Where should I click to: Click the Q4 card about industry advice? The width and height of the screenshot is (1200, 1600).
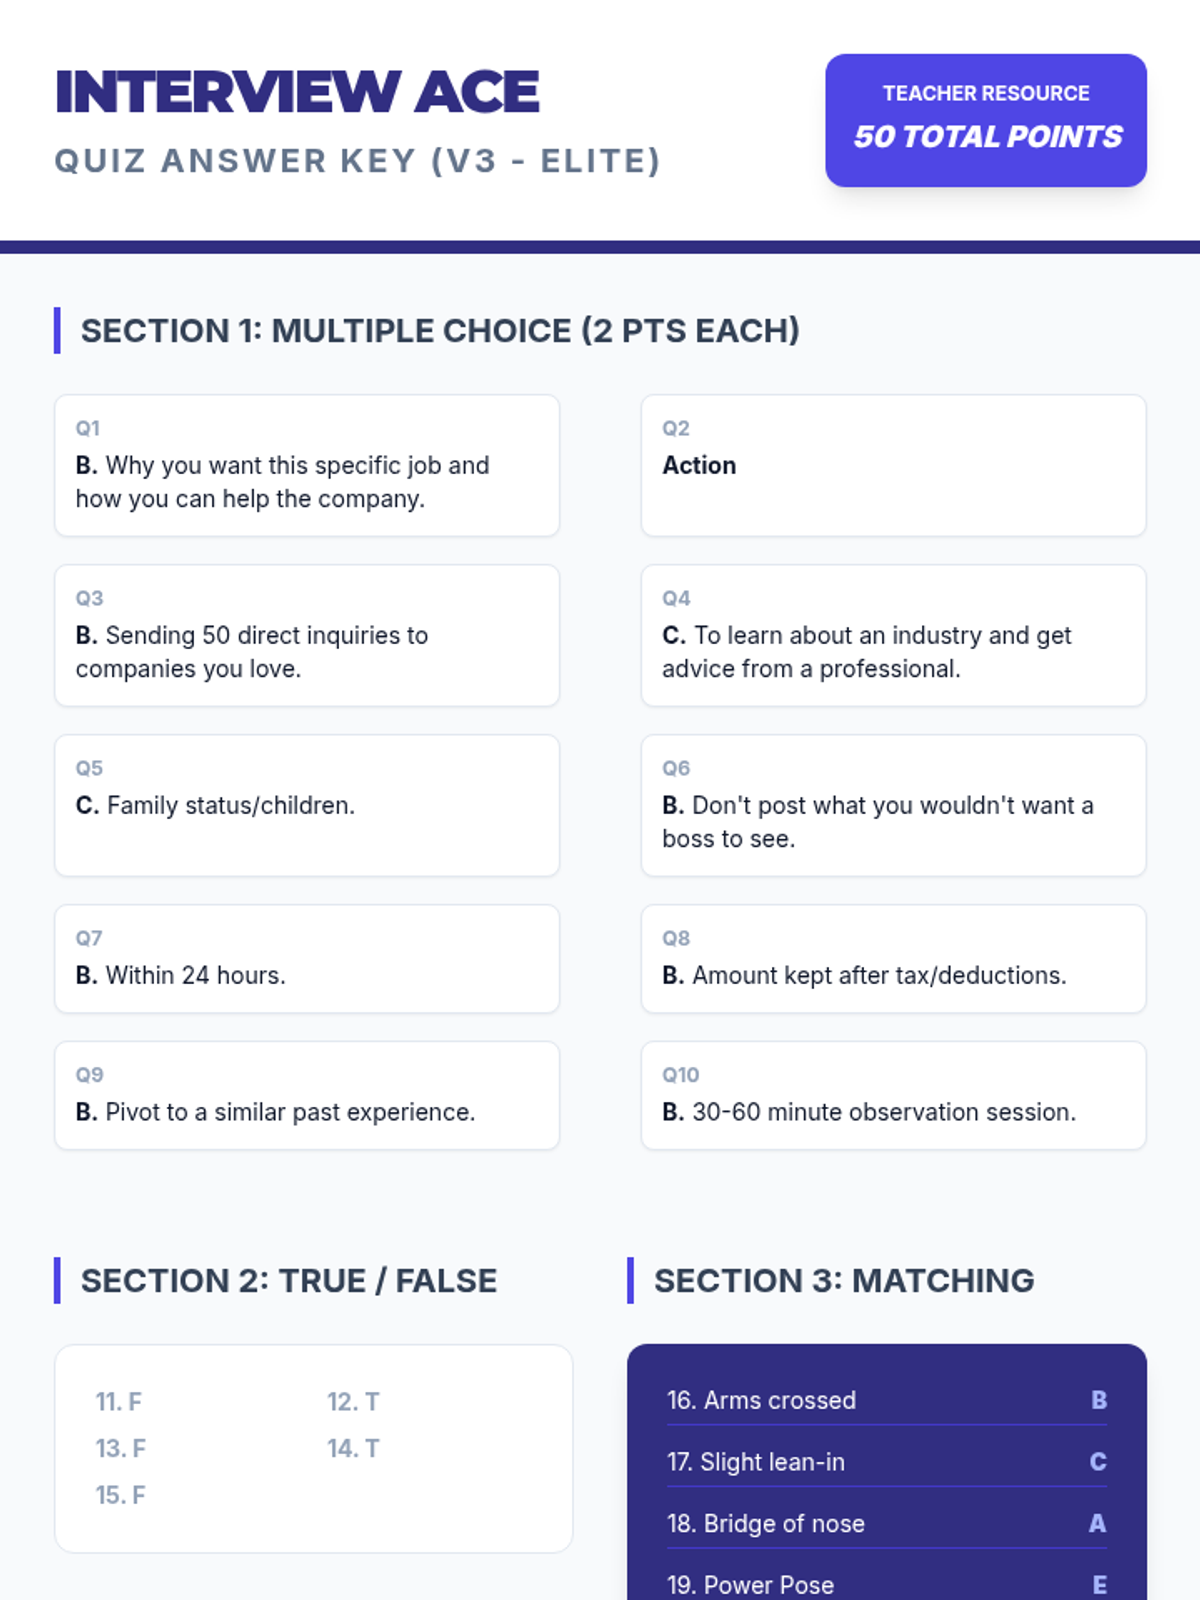[892, 636]
